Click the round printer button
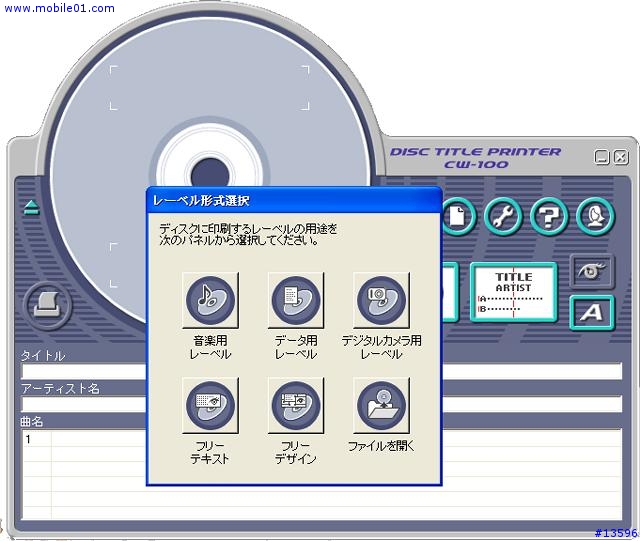Image resolution: width=640 pixels, height=541 pixels. [x=48, y=305]
